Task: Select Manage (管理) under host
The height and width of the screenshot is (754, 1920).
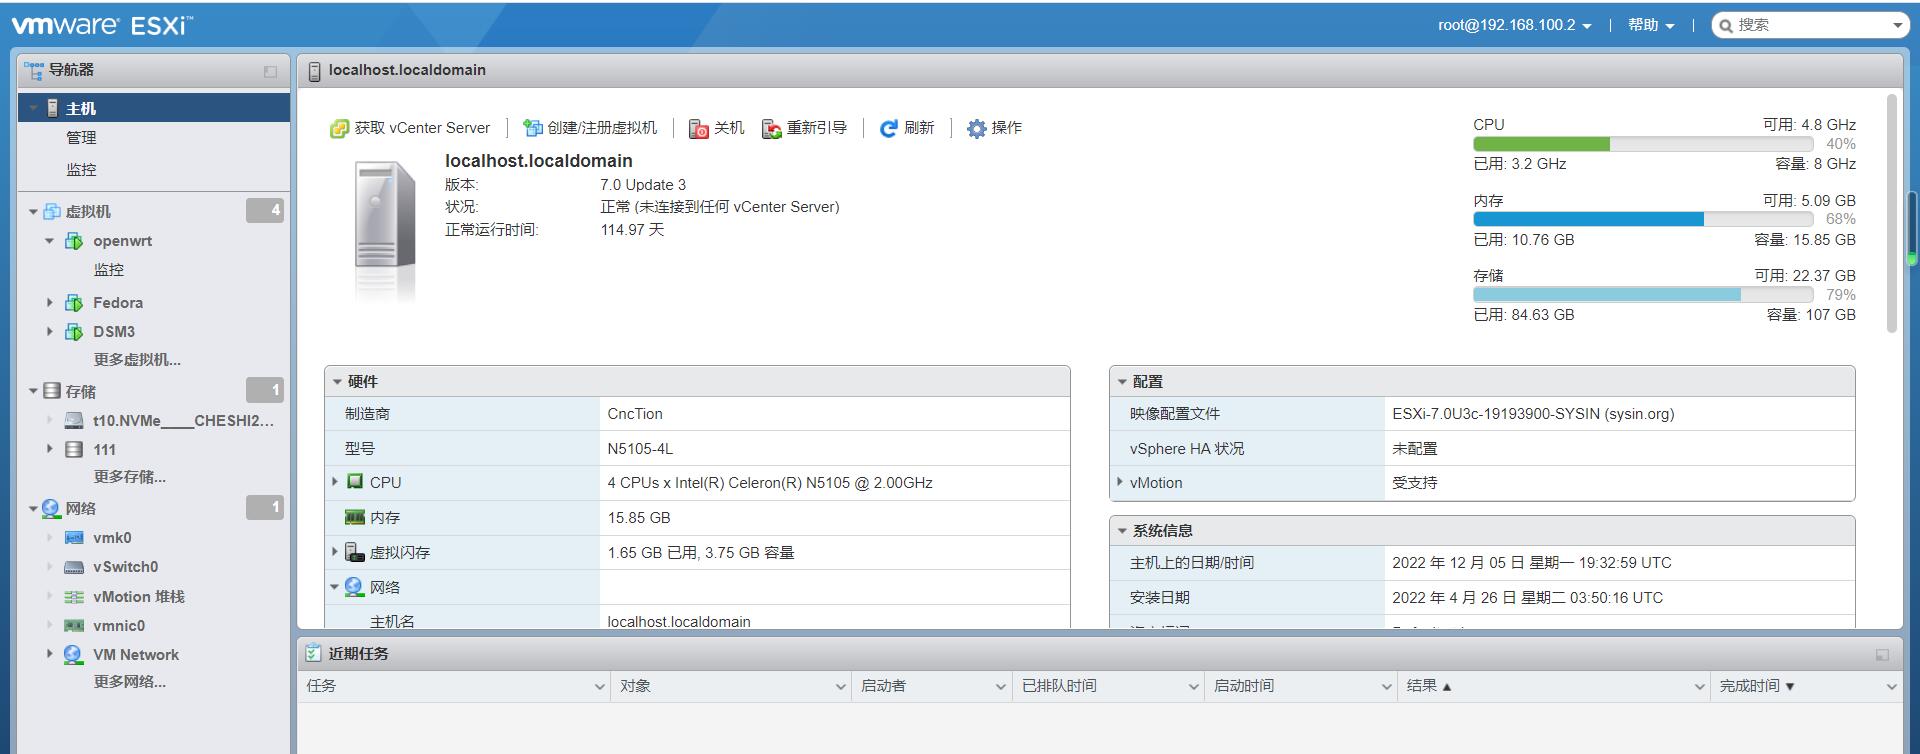Action: coord(81,138)
